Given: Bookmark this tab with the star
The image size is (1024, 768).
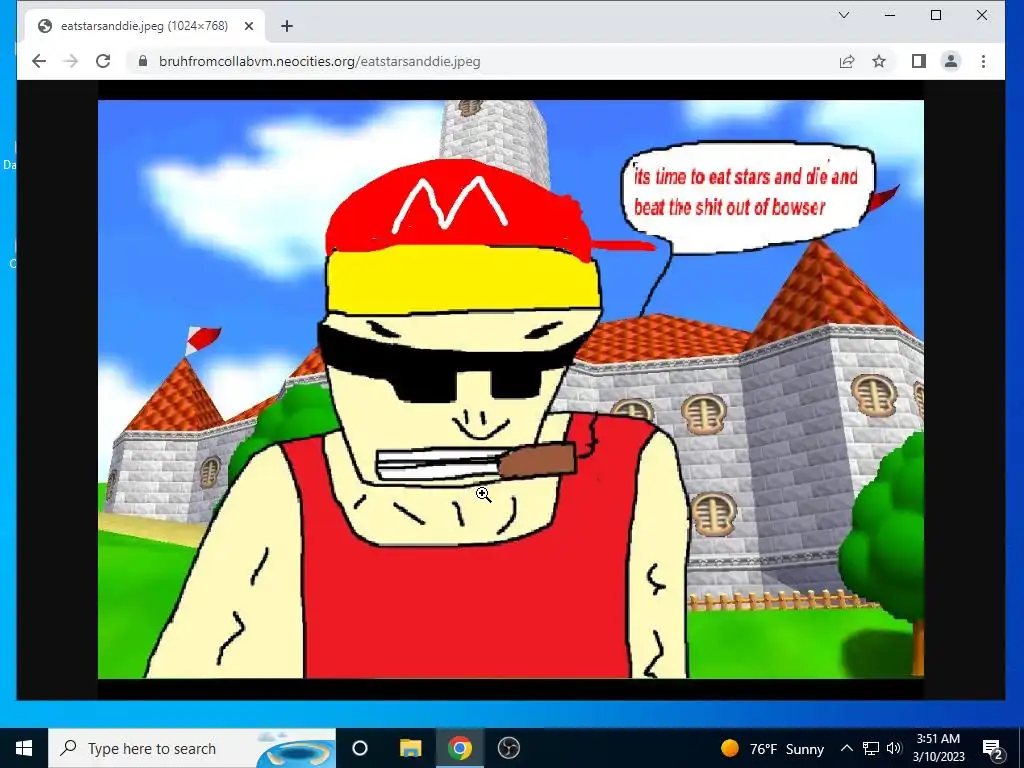Looking at the screenshot, I should [879, 61].
